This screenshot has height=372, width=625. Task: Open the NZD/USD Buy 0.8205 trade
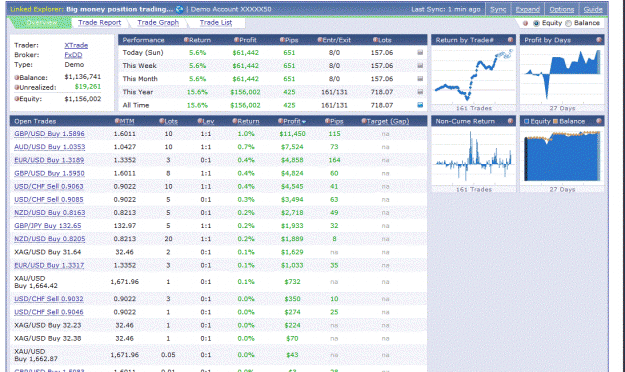click(x=49, y=239)
